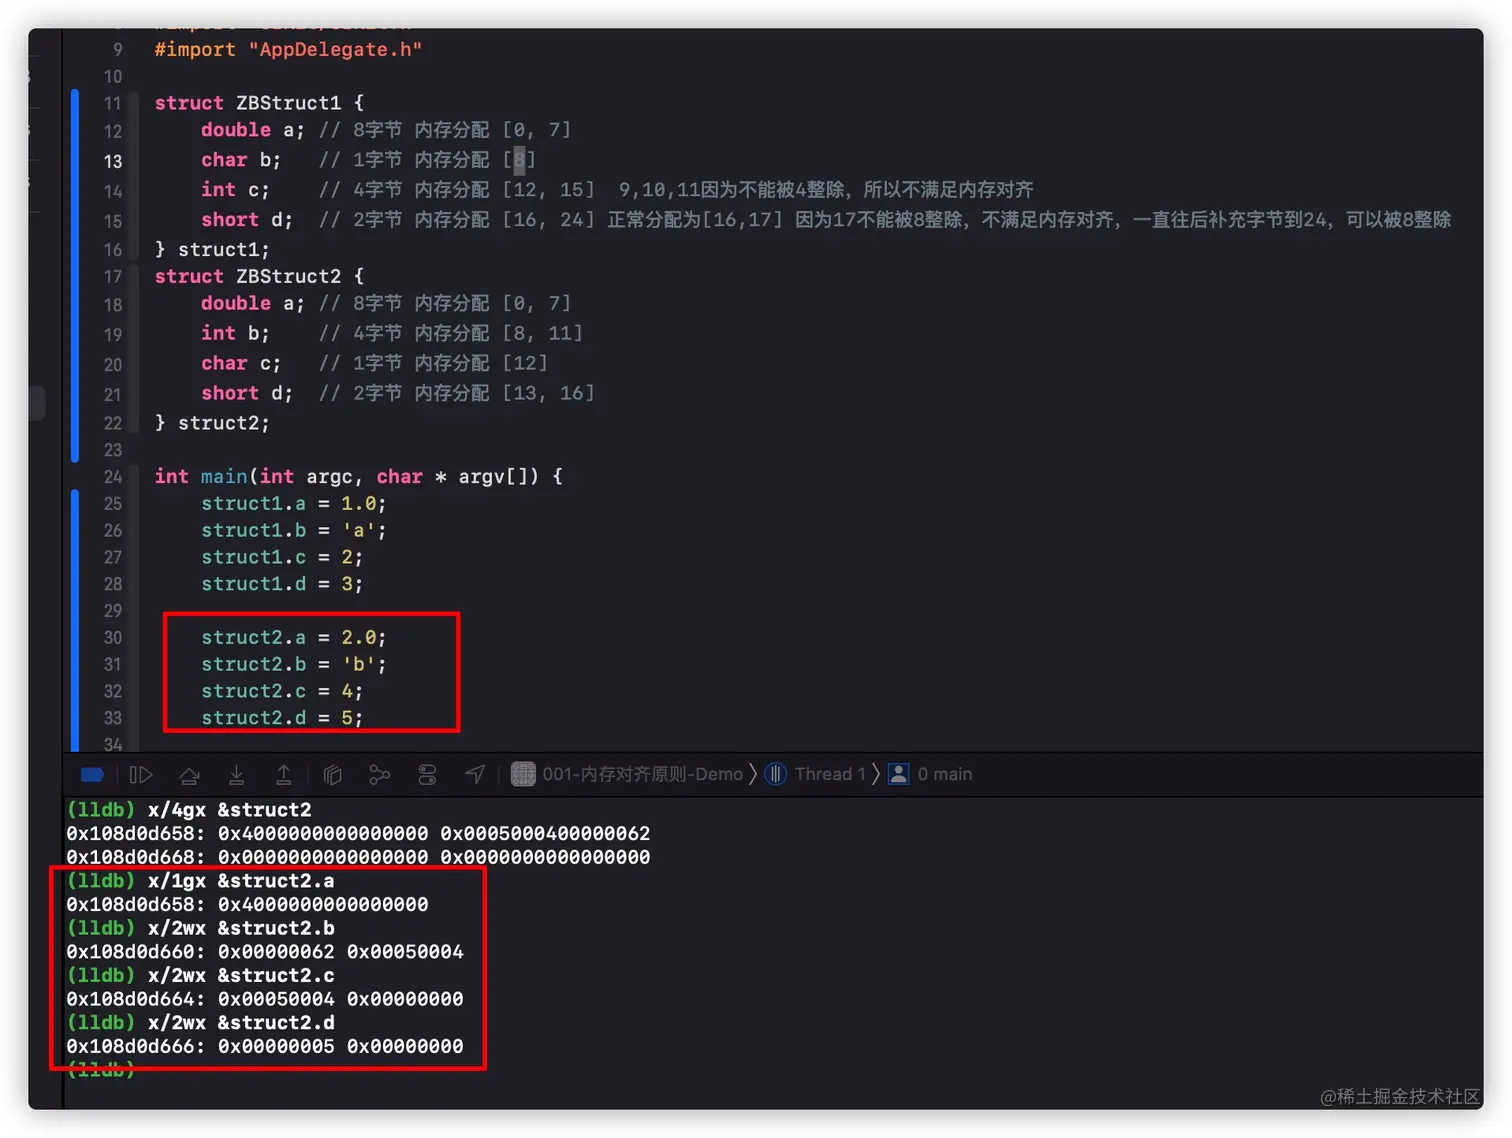Click 'int b;' in ZBStruct2
The height and width of the screenshot is (1138, 1512).
(235, 333)
